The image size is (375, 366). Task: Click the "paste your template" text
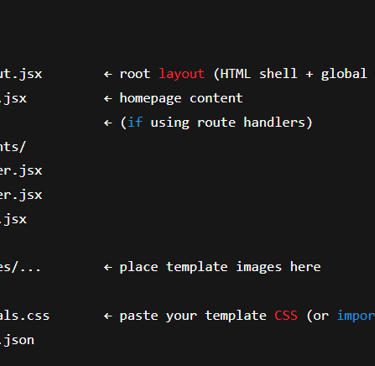tap(193, 316)
